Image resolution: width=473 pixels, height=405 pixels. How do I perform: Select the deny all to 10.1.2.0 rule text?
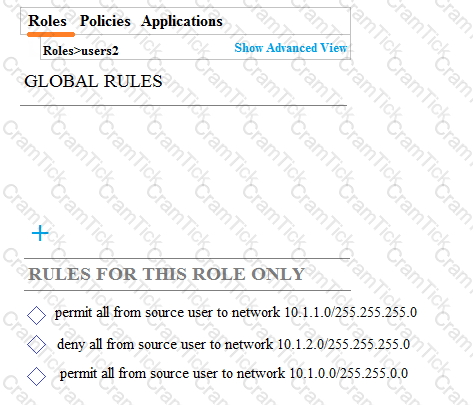coord(233,344)
